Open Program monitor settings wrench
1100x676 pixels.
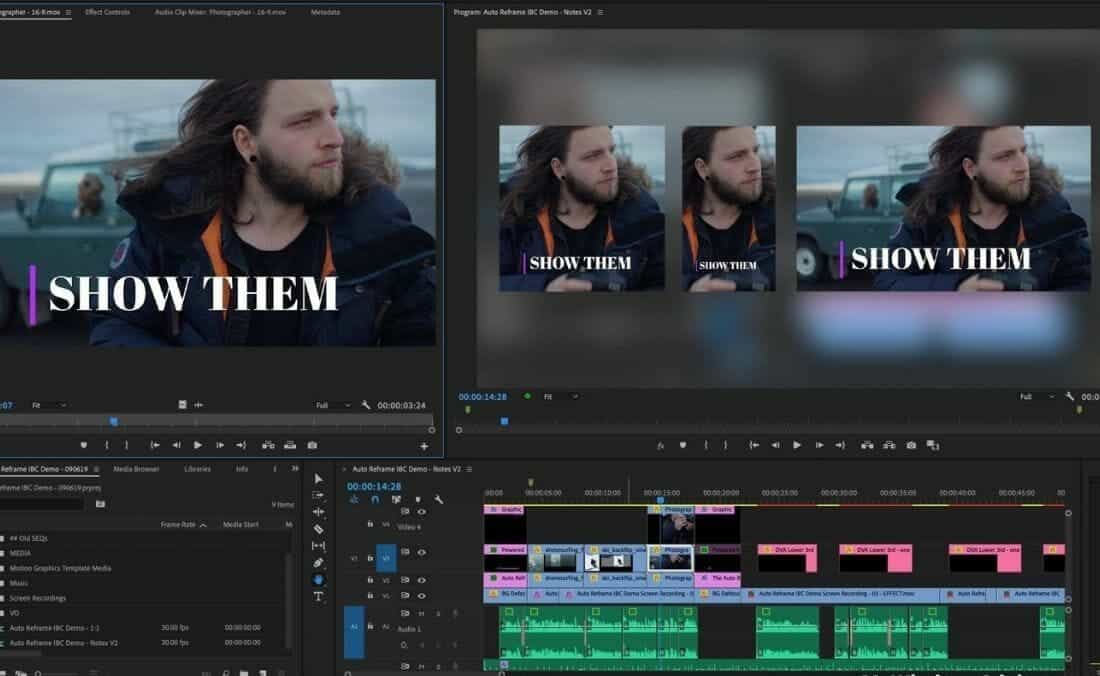[x=1070, y=397]
